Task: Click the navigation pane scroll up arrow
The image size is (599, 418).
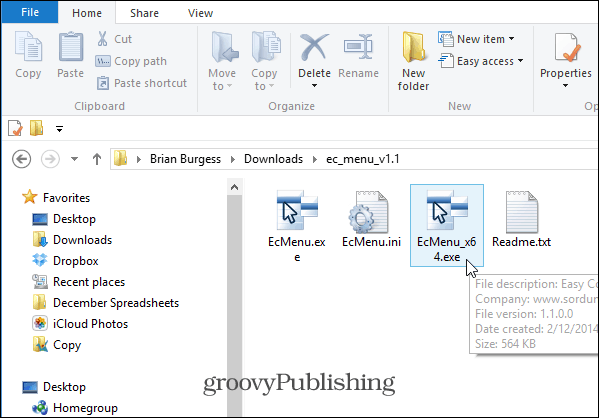Action: pos(235,187)
